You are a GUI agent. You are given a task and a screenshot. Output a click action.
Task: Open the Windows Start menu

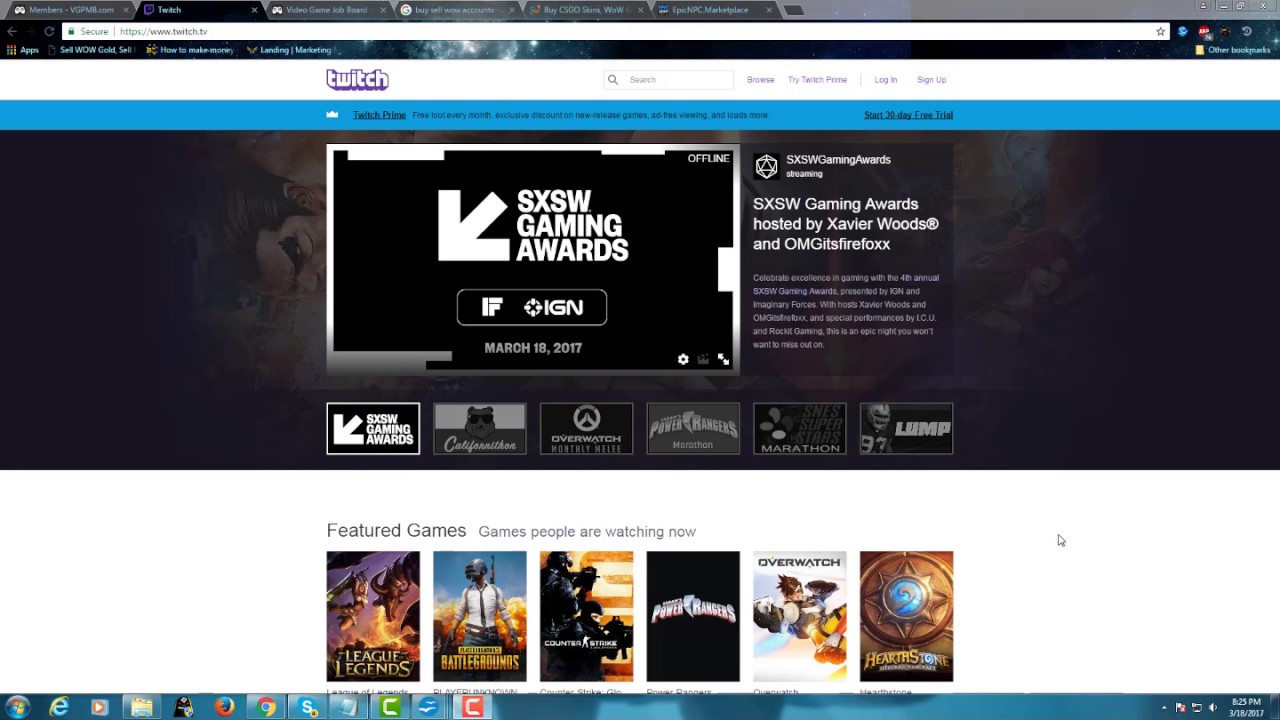coord(16,707)
